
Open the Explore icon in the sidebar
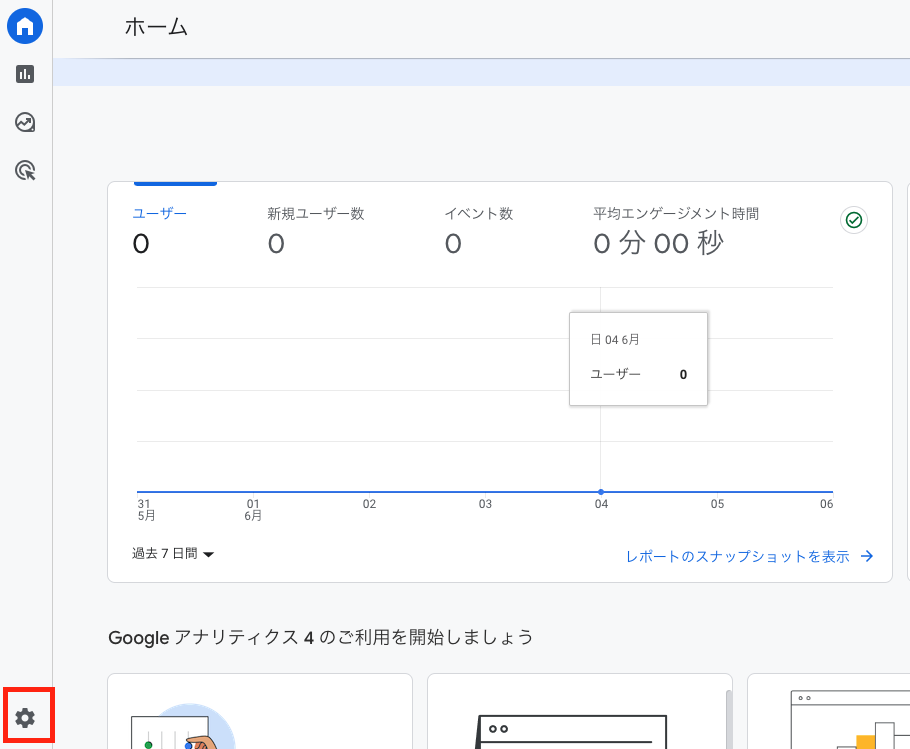click(x=25, y=122)
